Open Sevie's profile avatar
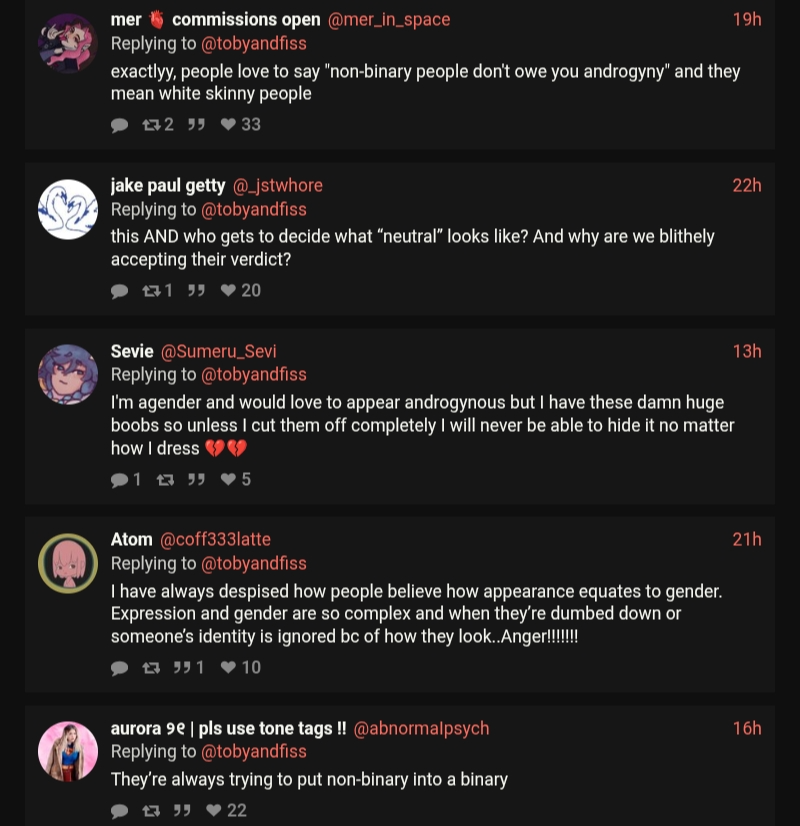This screenshot has width=800, height=826. [x=68, y=374]
